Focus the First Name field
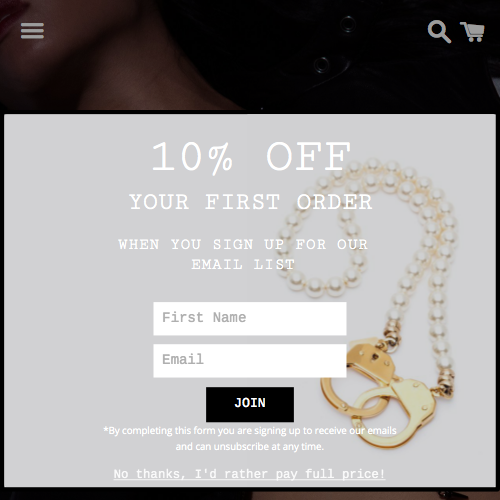Viewport: 500px width, 500px height. [250, 318]
